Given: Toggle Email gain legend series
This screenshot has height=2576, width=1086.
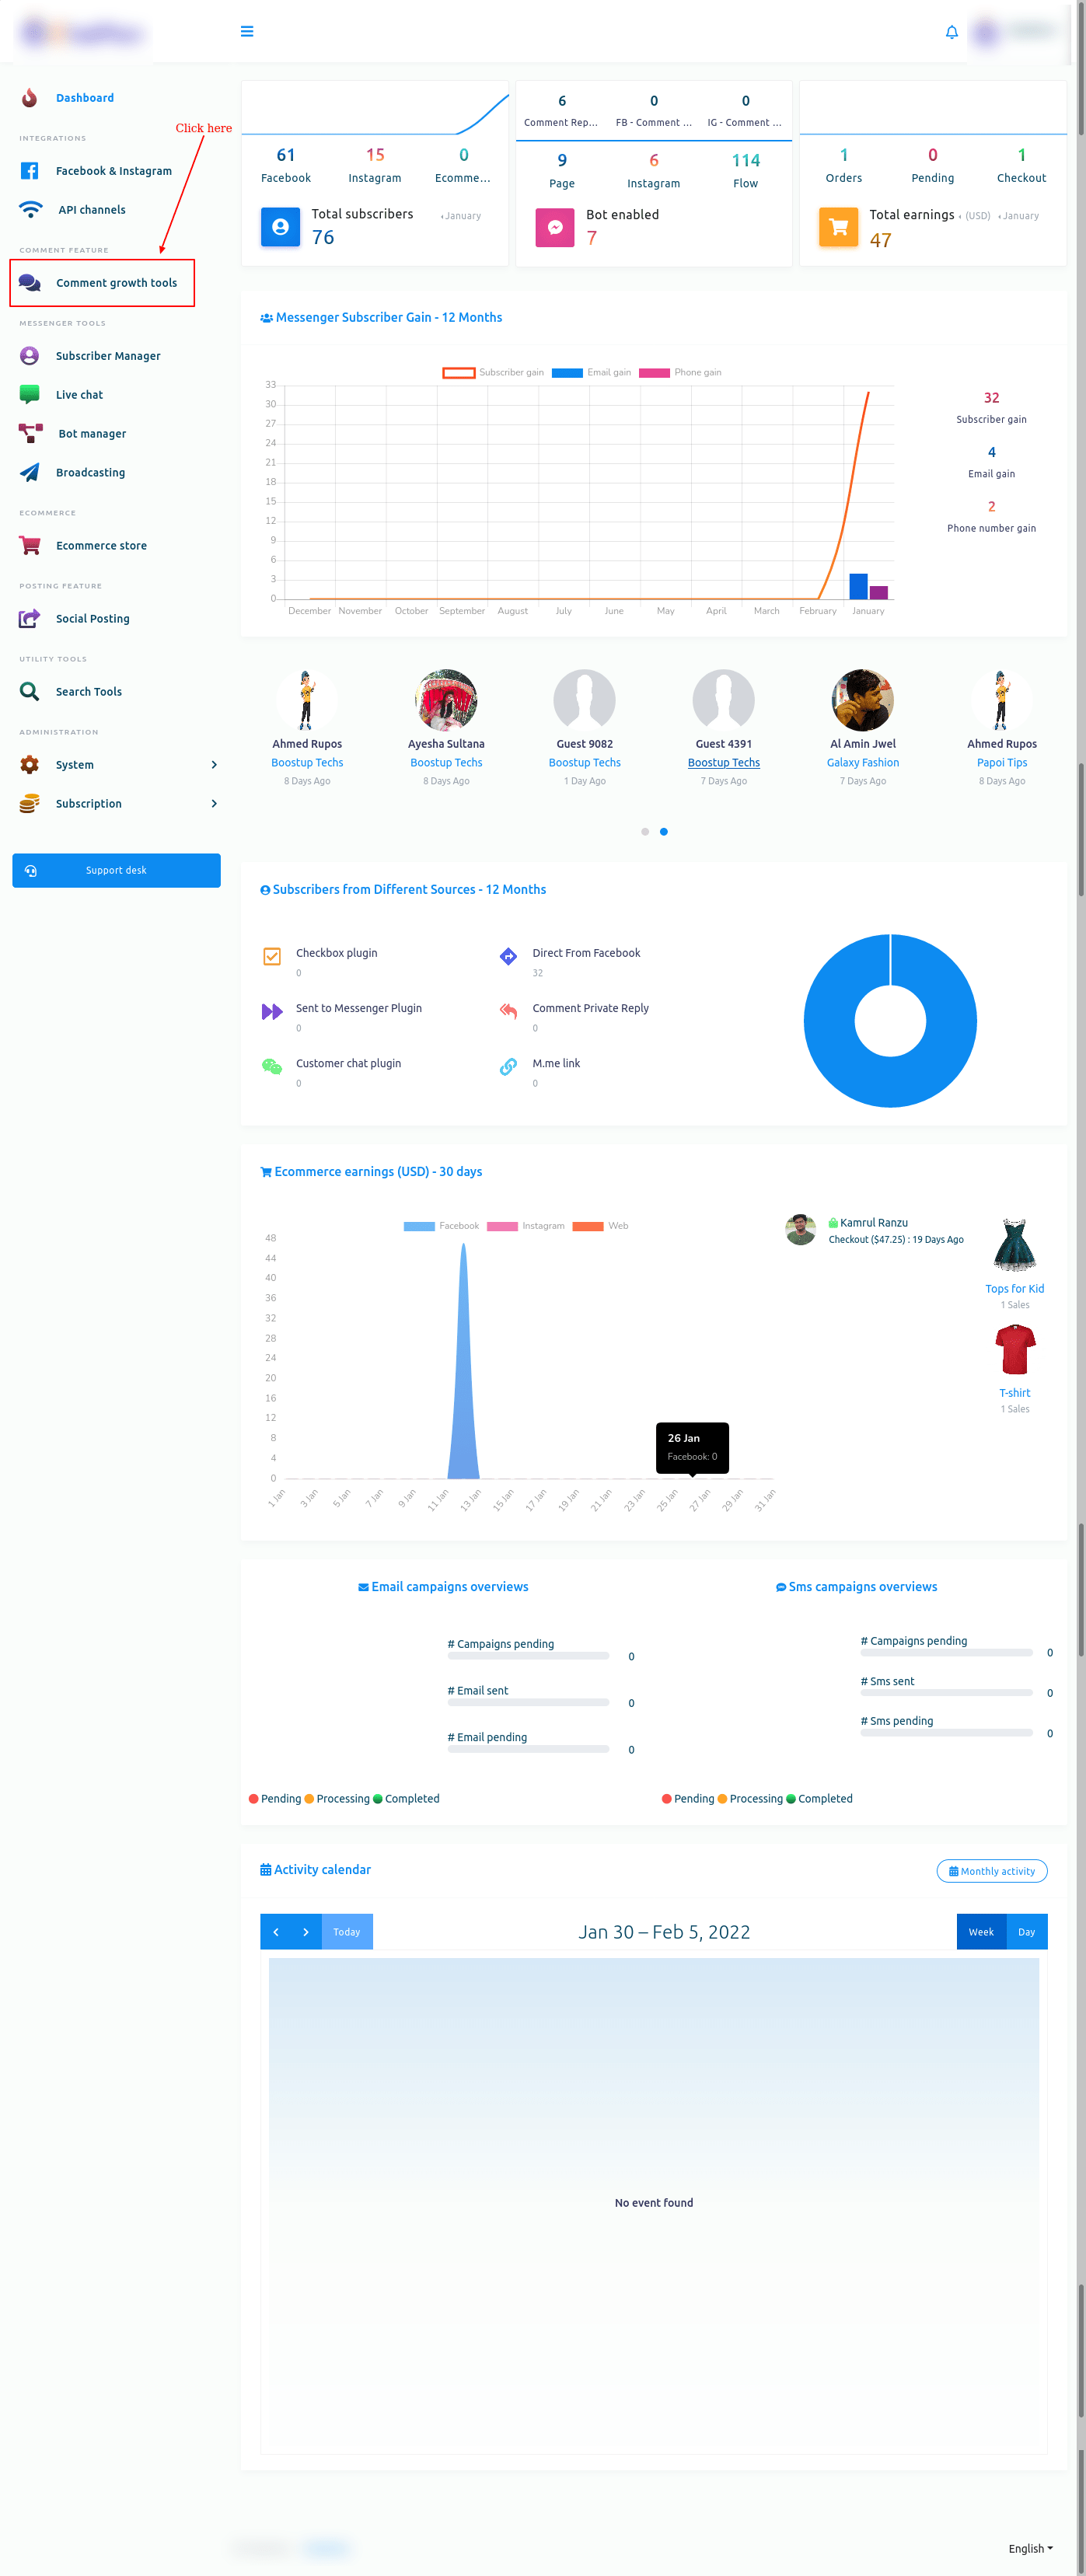Looking at the screenshot, I should pyautogui.click(x=591, y=372).
